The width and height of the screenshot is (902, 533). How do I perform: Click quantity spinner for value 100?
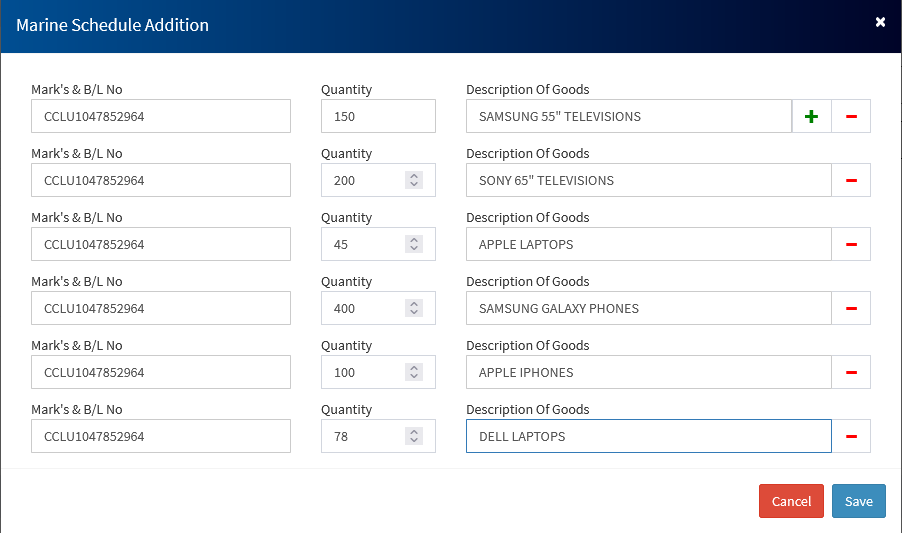414,373
